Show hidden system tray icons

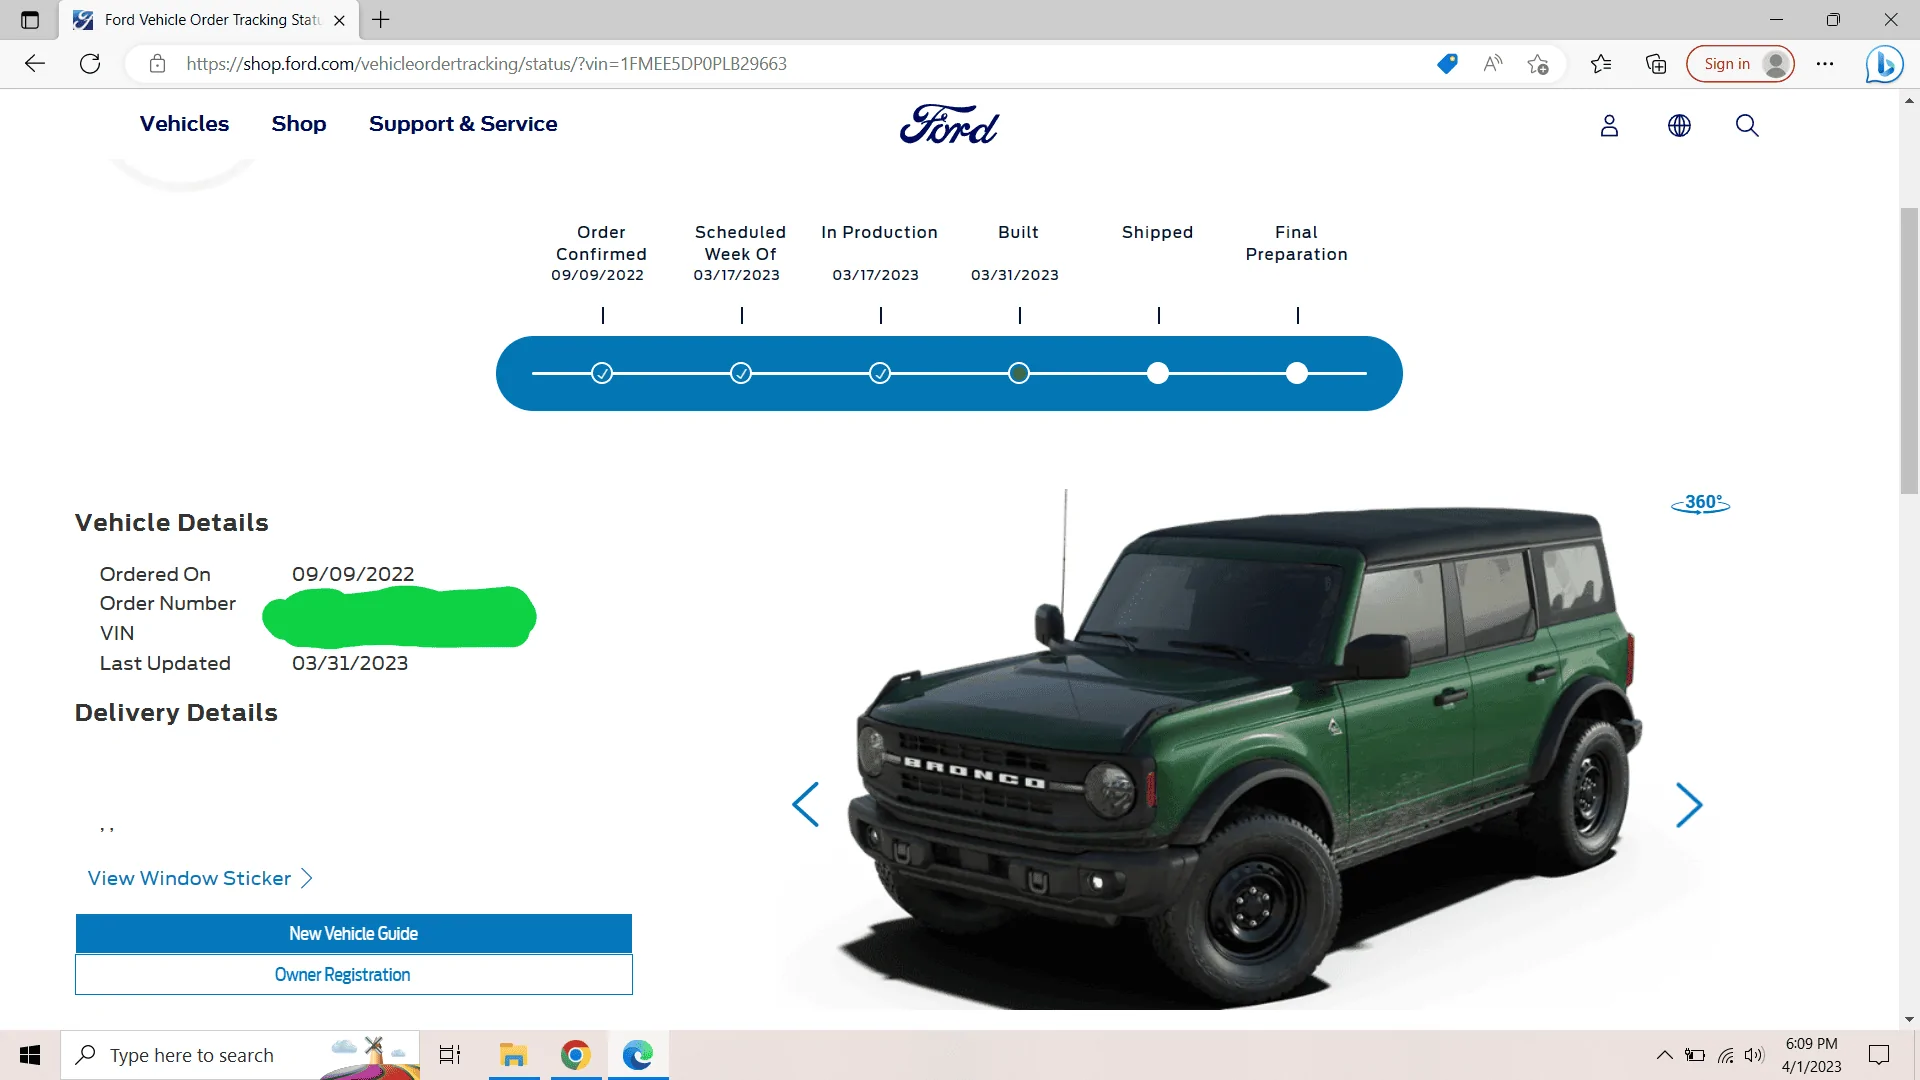coord(1665,1055)
